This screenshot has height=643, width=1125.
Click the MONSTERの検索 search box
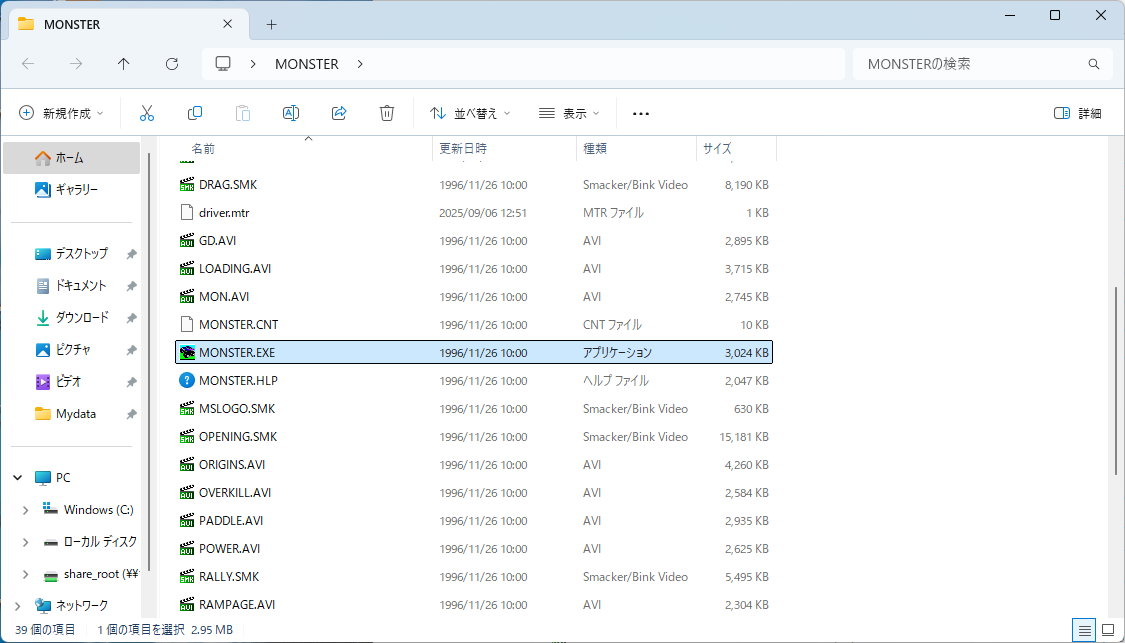point(970,64)
